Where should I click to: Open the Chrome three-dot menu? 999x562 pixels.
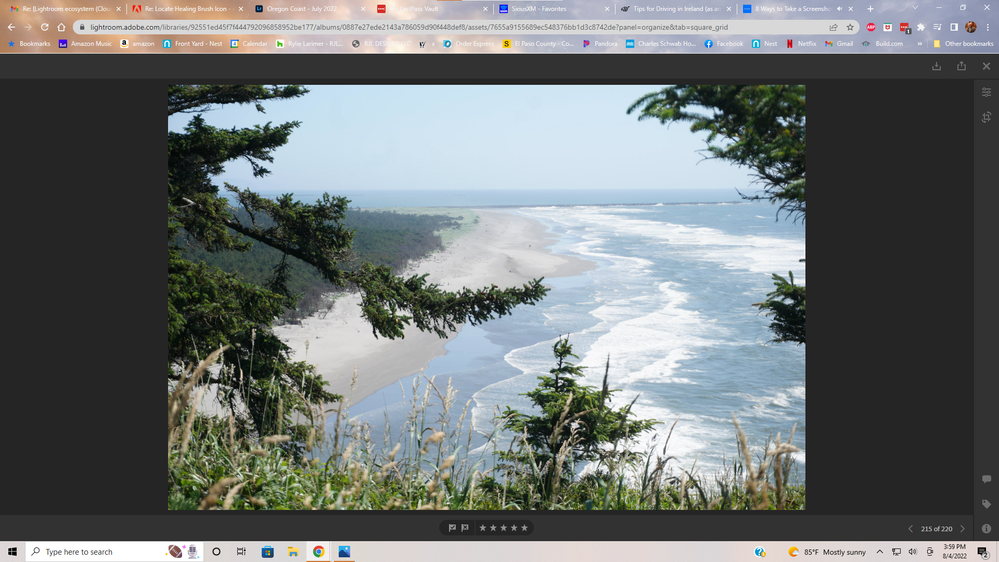[x=987, y=27]
